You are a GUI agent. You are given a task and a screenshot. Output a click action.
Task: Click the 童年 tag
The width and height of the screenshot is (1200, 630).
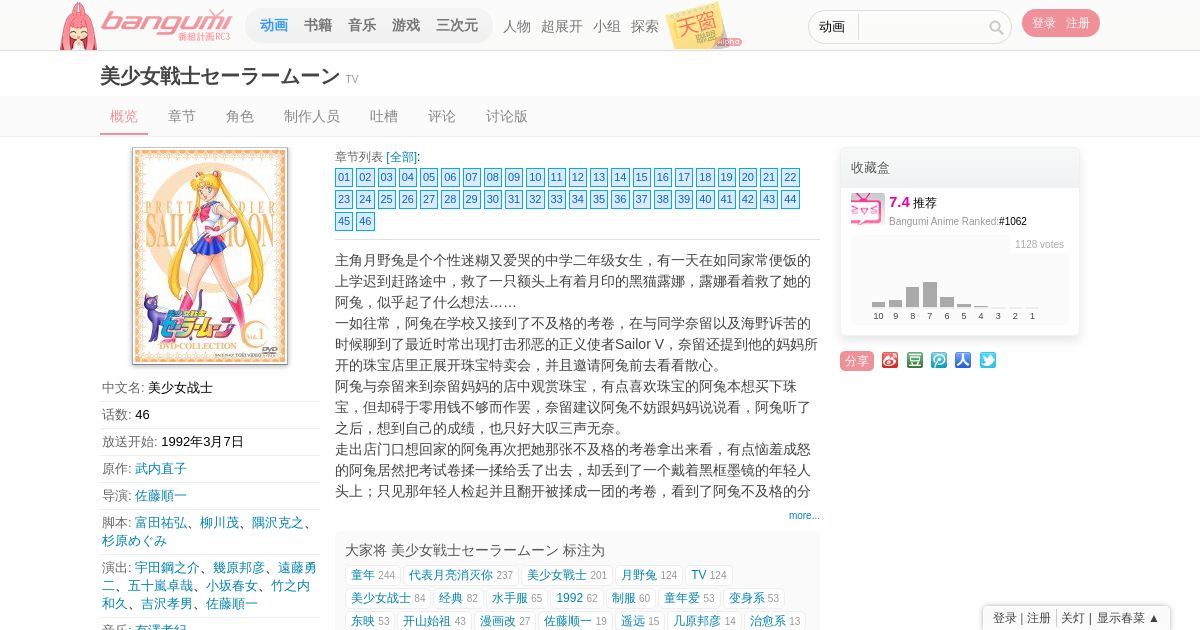(362, 575)
